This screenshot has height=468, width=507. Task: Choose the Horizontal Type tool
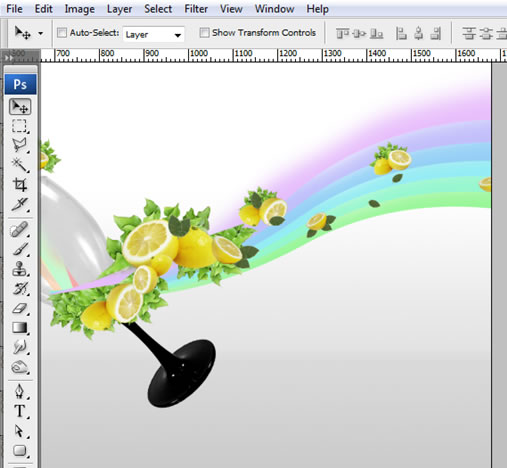20,411
